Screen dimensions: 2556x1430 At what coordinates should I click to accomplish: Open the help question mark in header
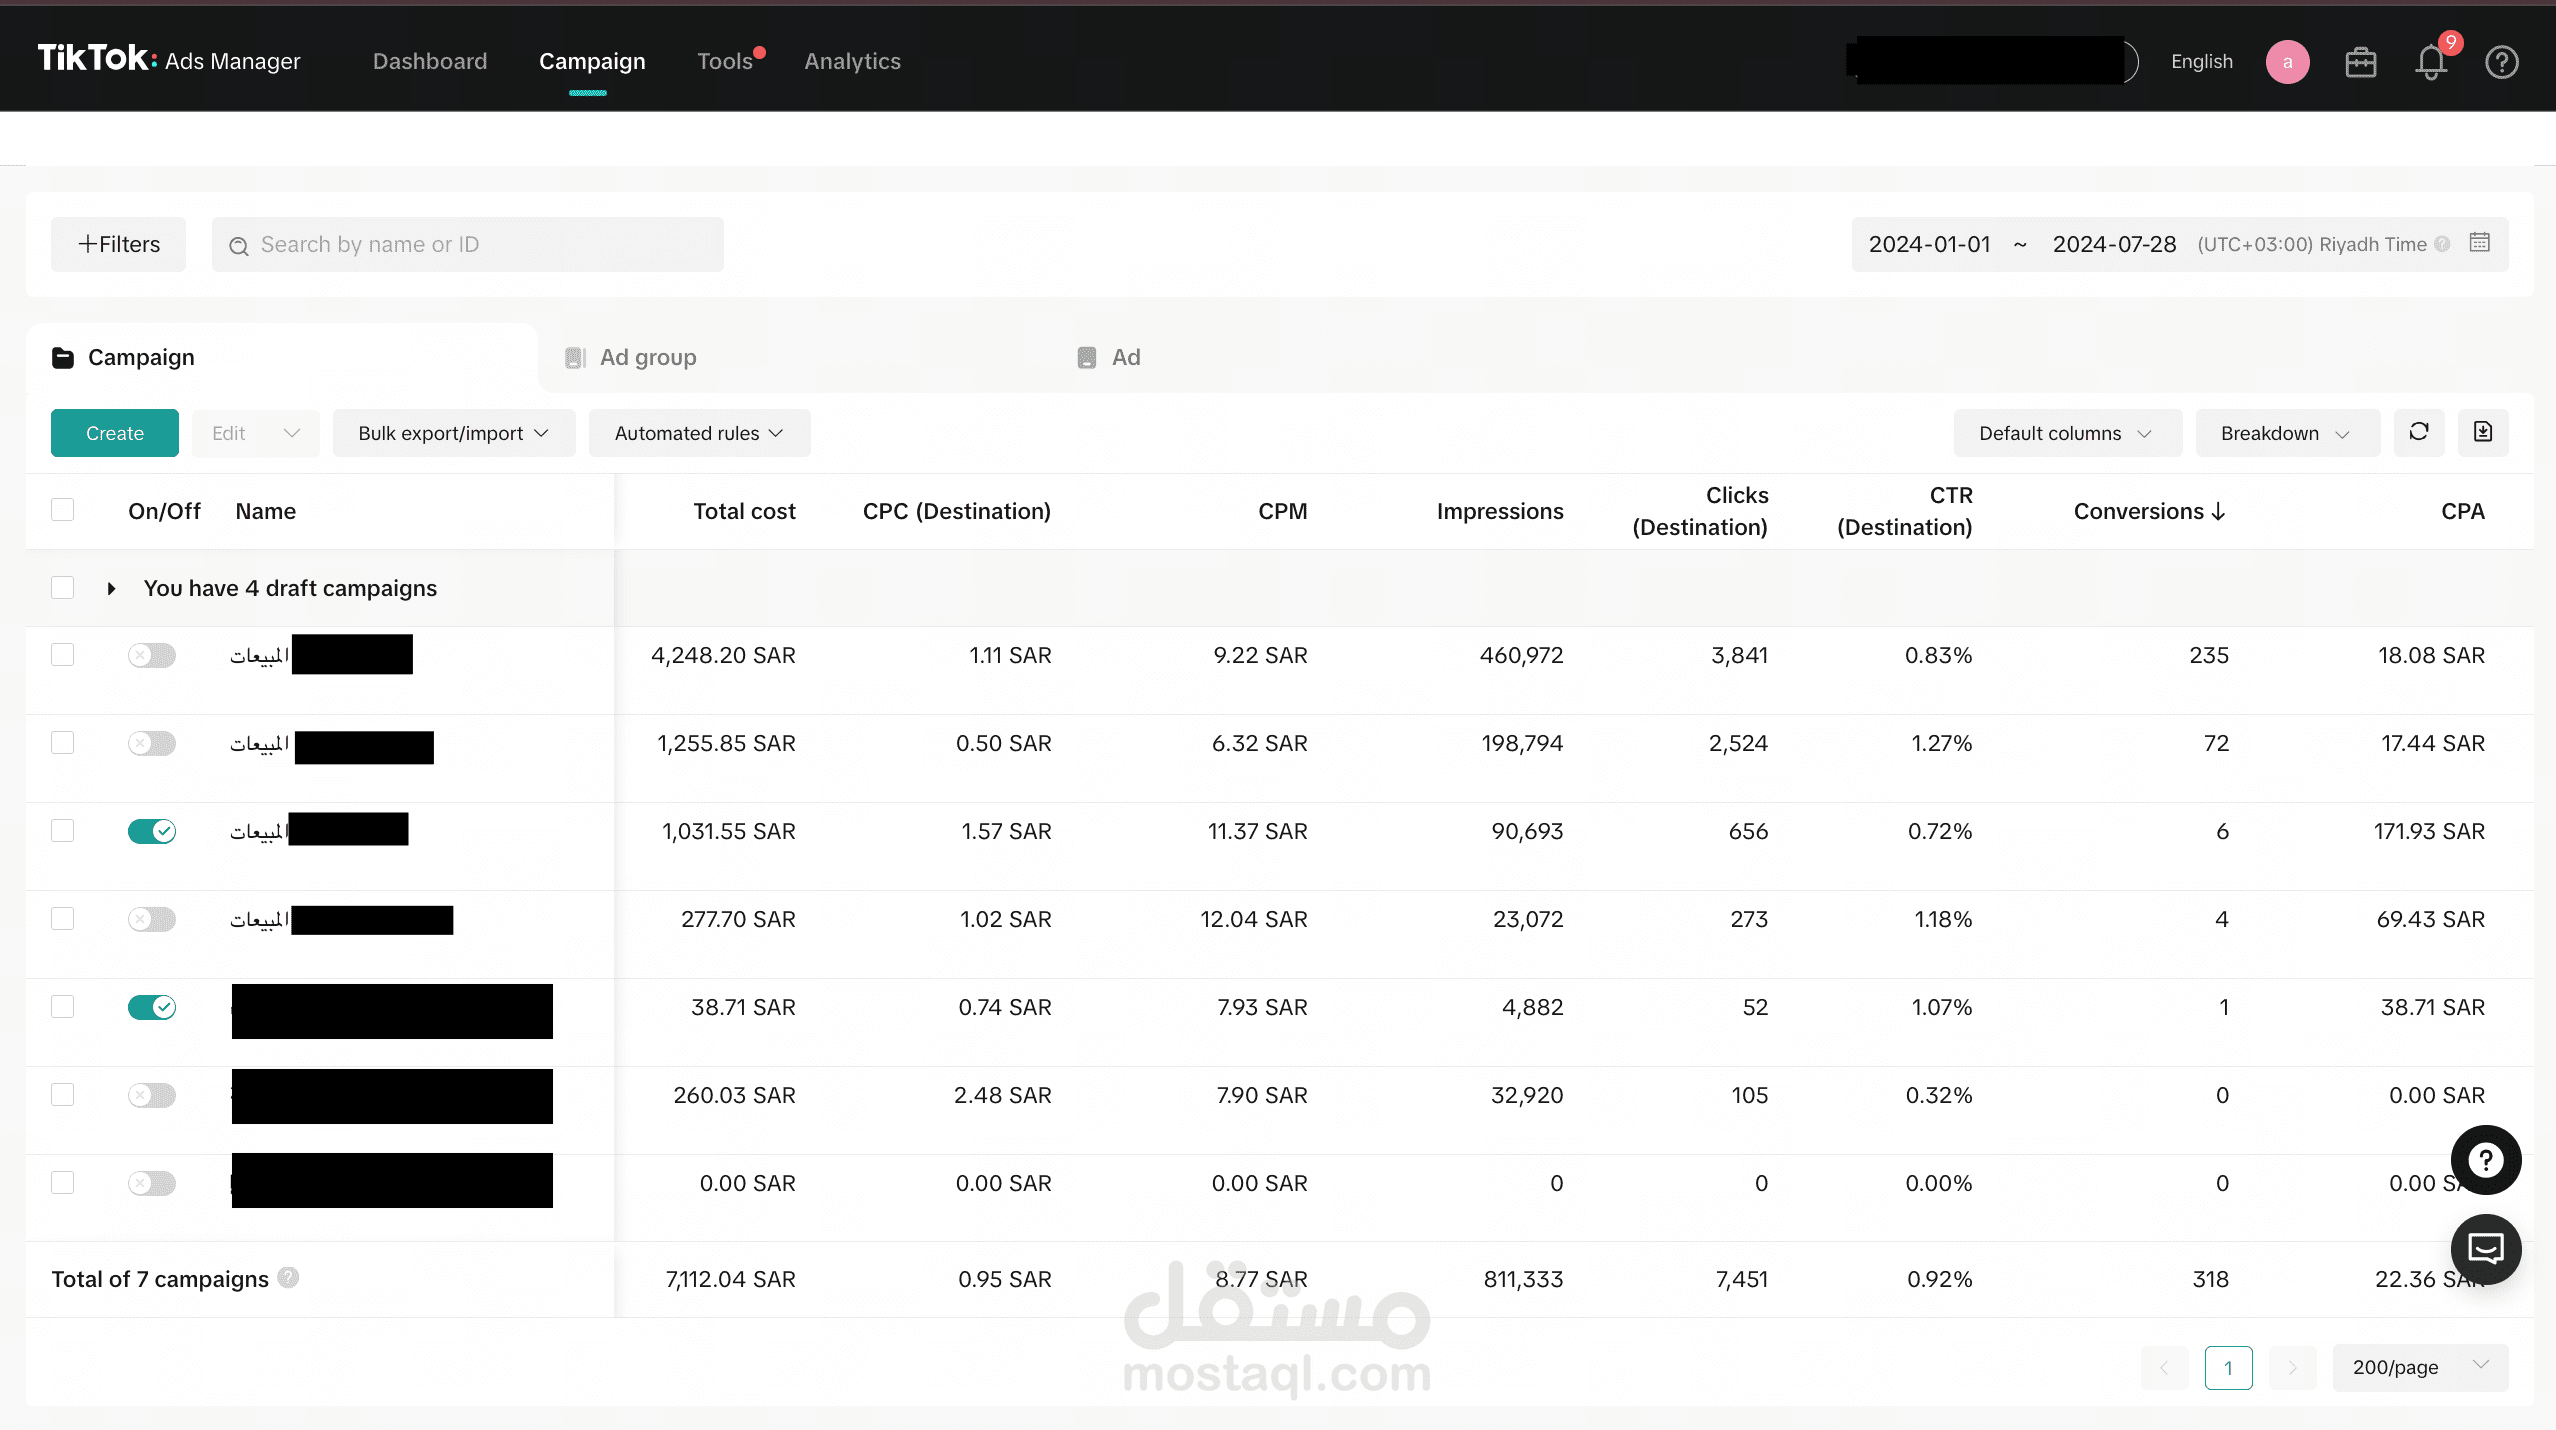click(x=2501, y=63)
